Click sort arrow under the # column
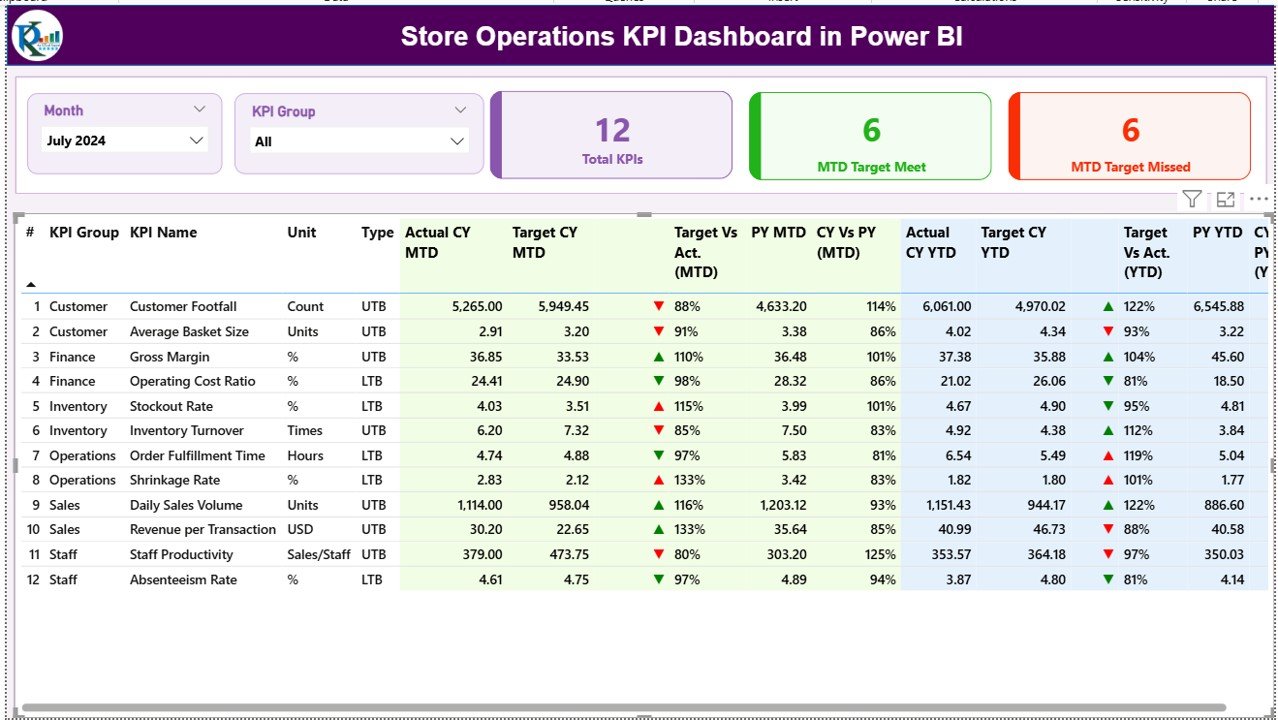This screenshot has width=1278, height=720. tap(30, 285)
